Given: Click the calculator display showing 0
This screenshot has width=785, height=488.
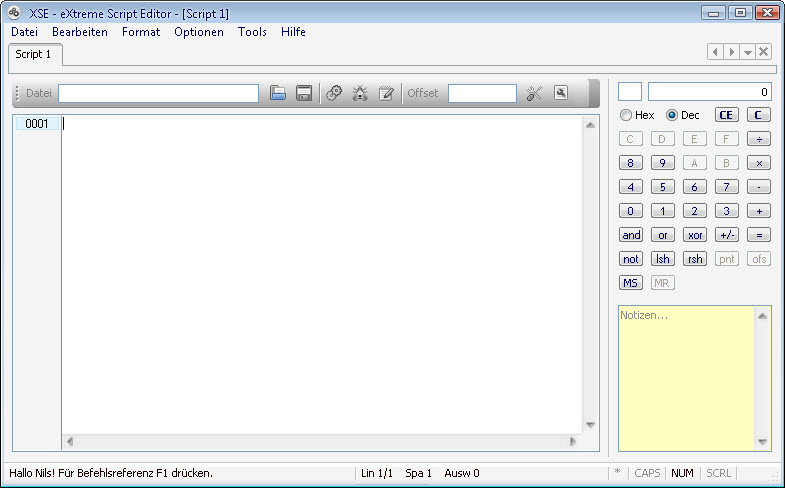Looking at the screenshot, I should (709, 92).
